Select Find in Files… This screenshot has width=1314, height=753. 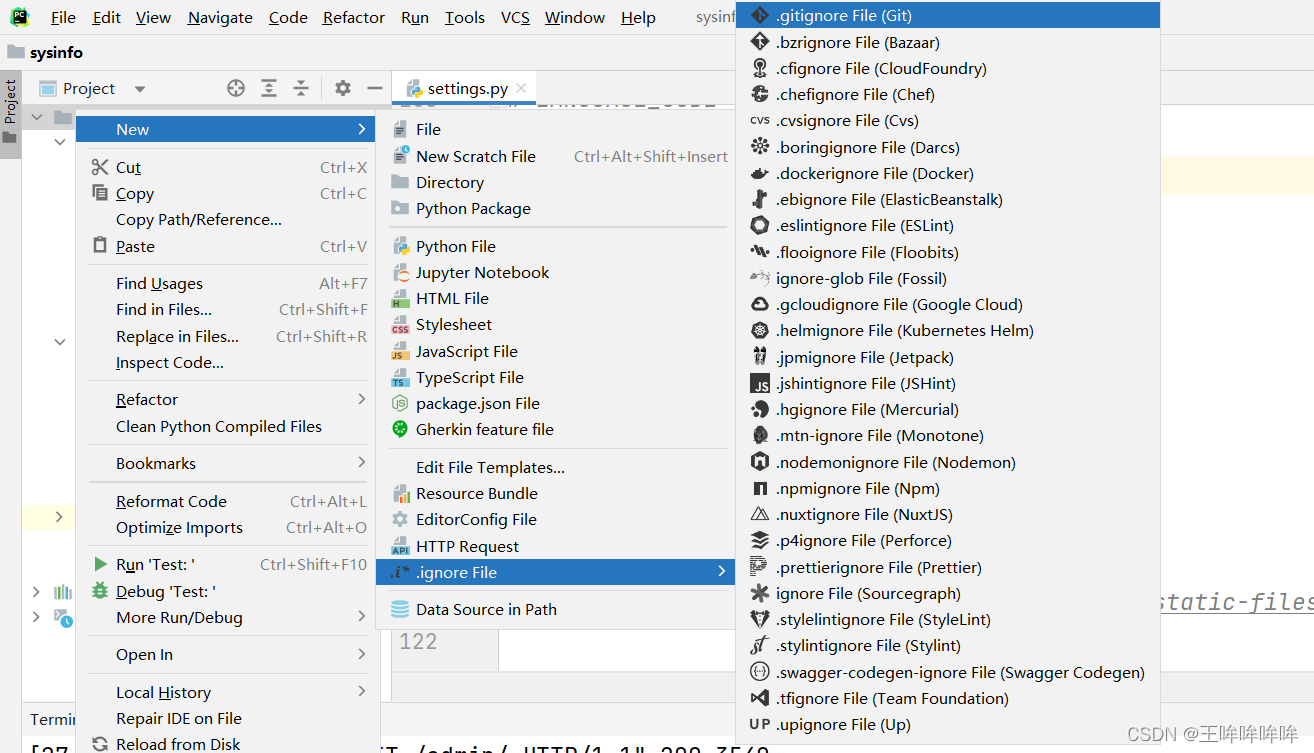228,310
